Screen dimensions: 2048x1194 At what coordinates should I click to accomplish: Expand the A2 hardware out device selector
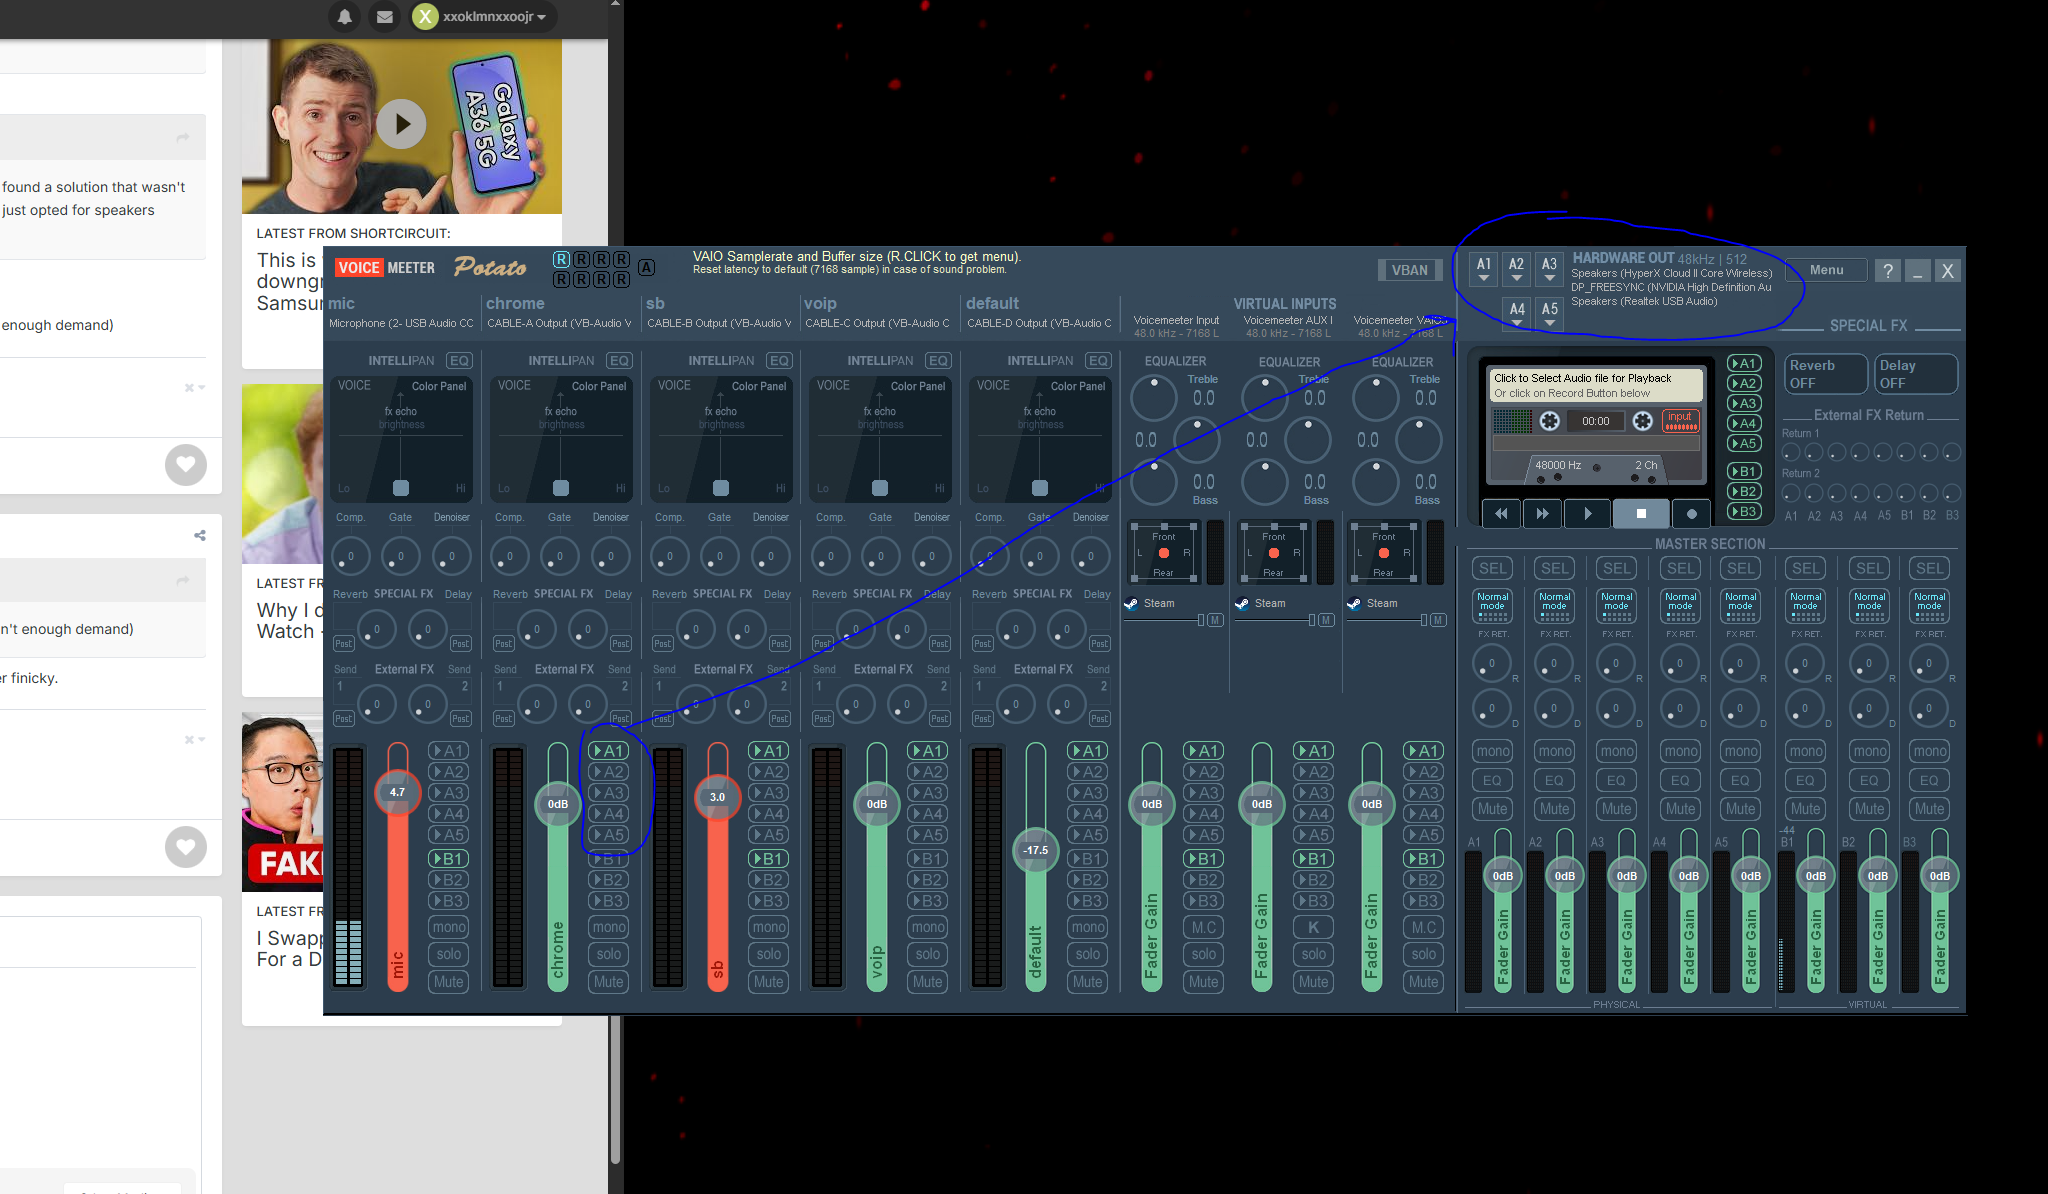pos(1517,268)
